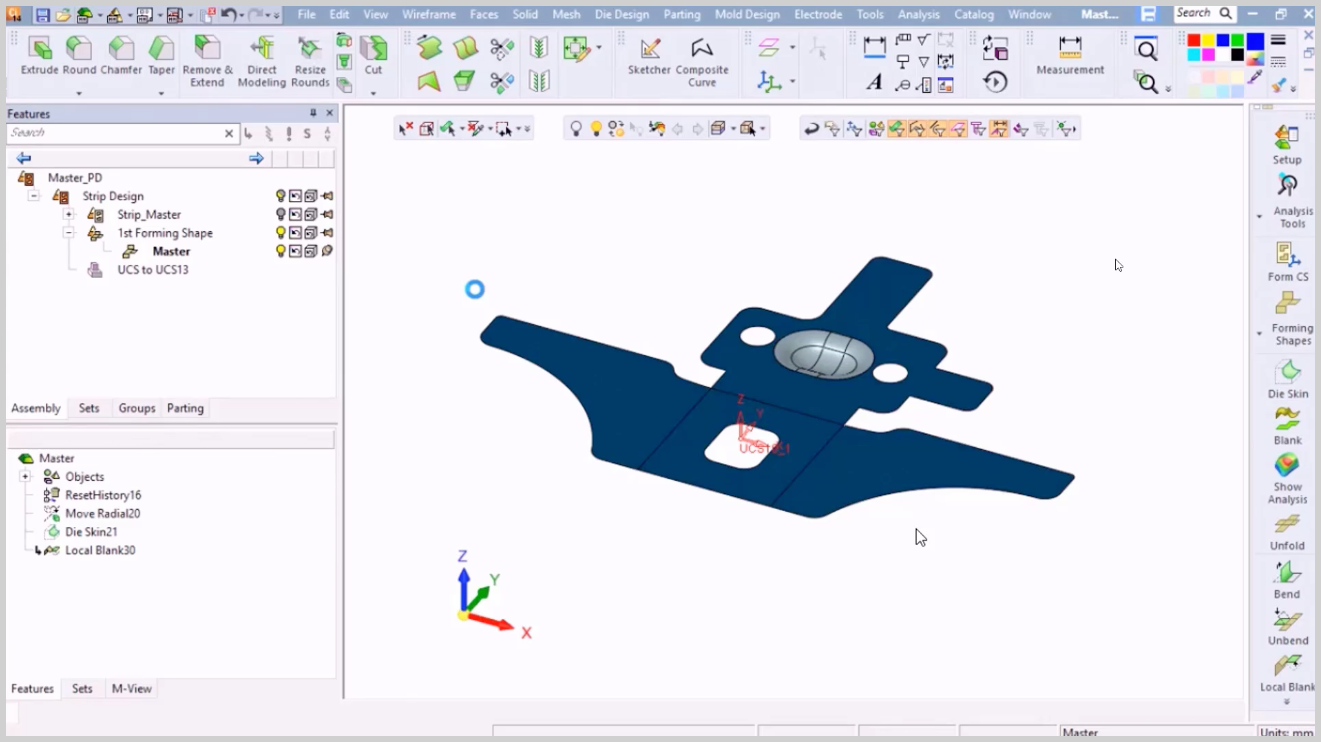This screenshot has width=1321, height=742.
Task: Click the Save icon in the title bar
Action: click(x=42, y=15)
